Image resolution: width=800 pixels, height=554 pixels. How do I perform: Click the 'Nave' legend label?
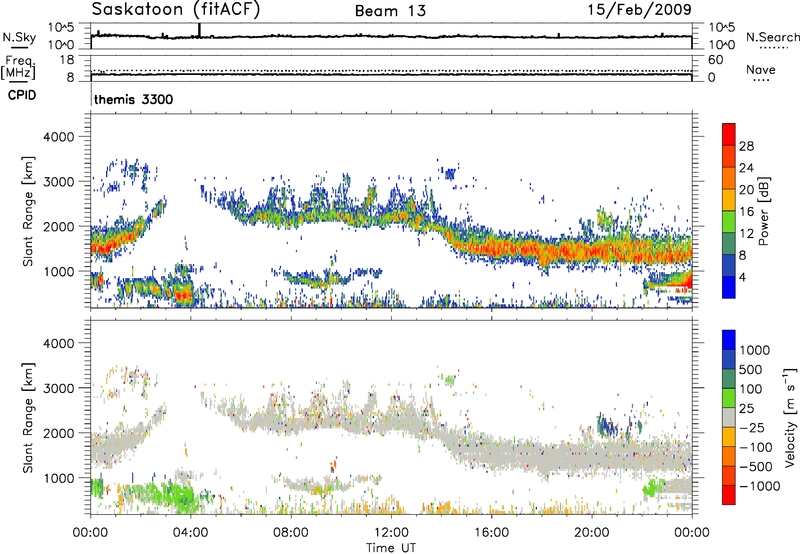click(x=761, y=69)
